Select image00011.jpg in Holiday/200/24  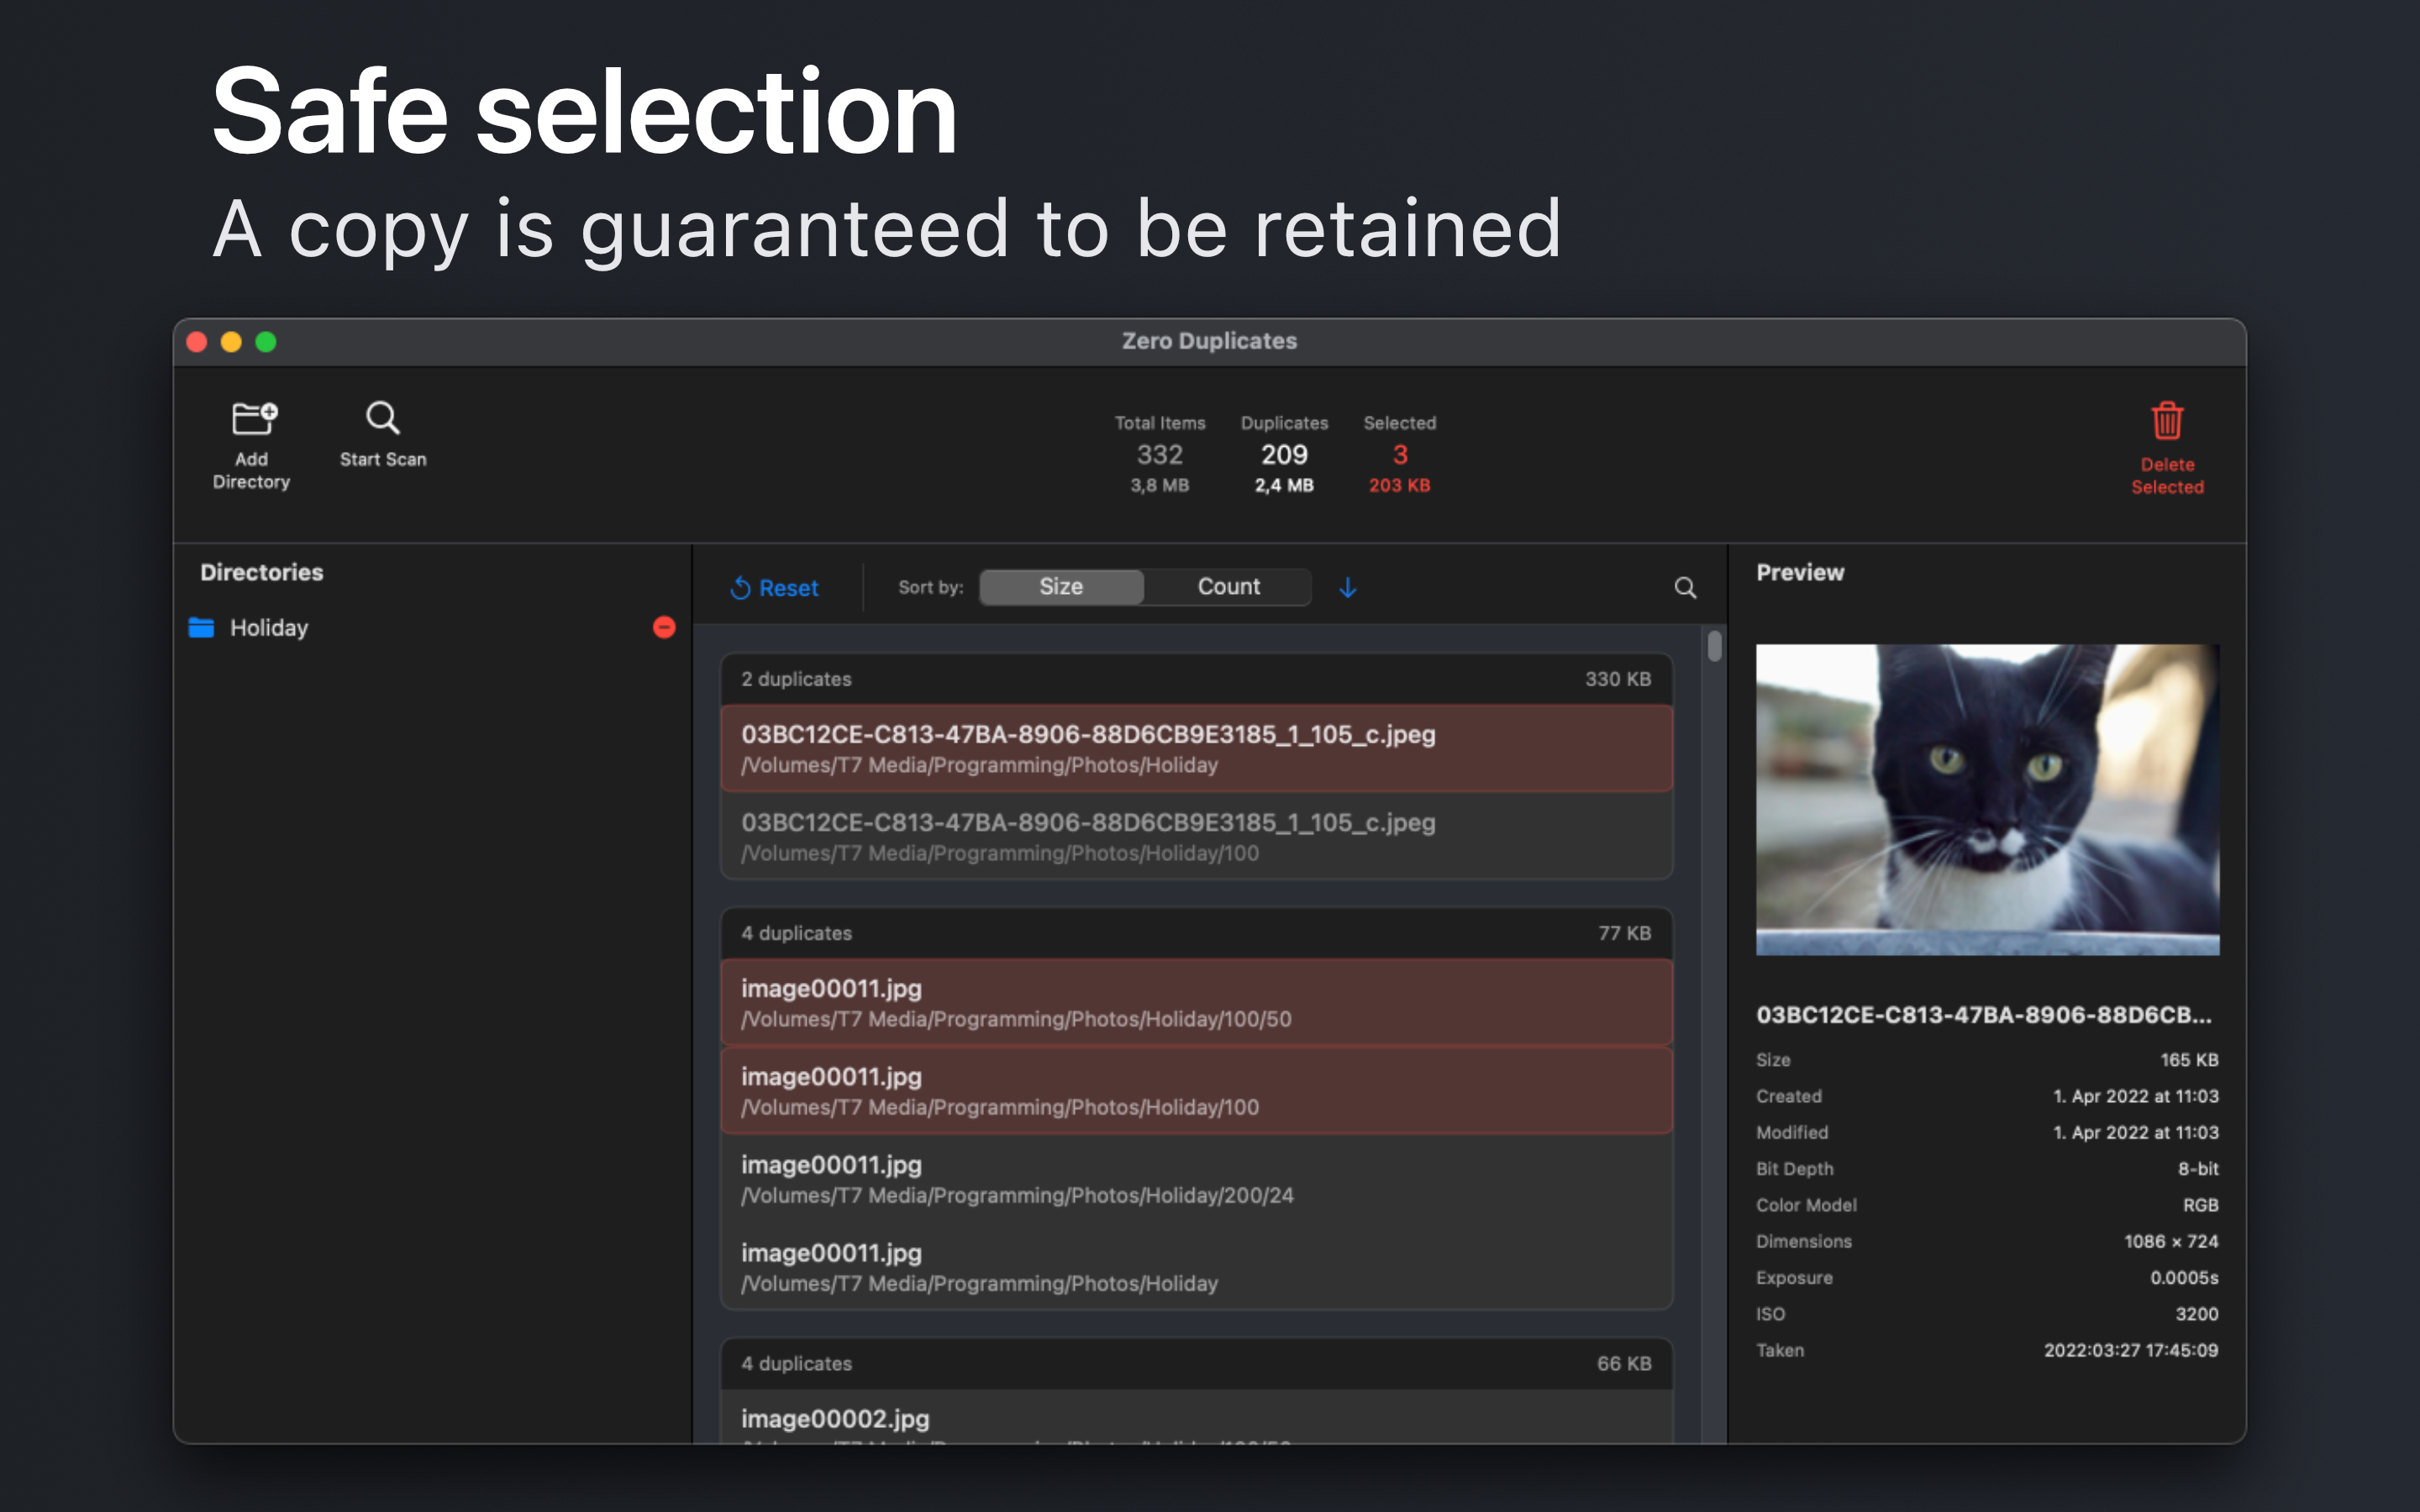coord(1196,1179)
